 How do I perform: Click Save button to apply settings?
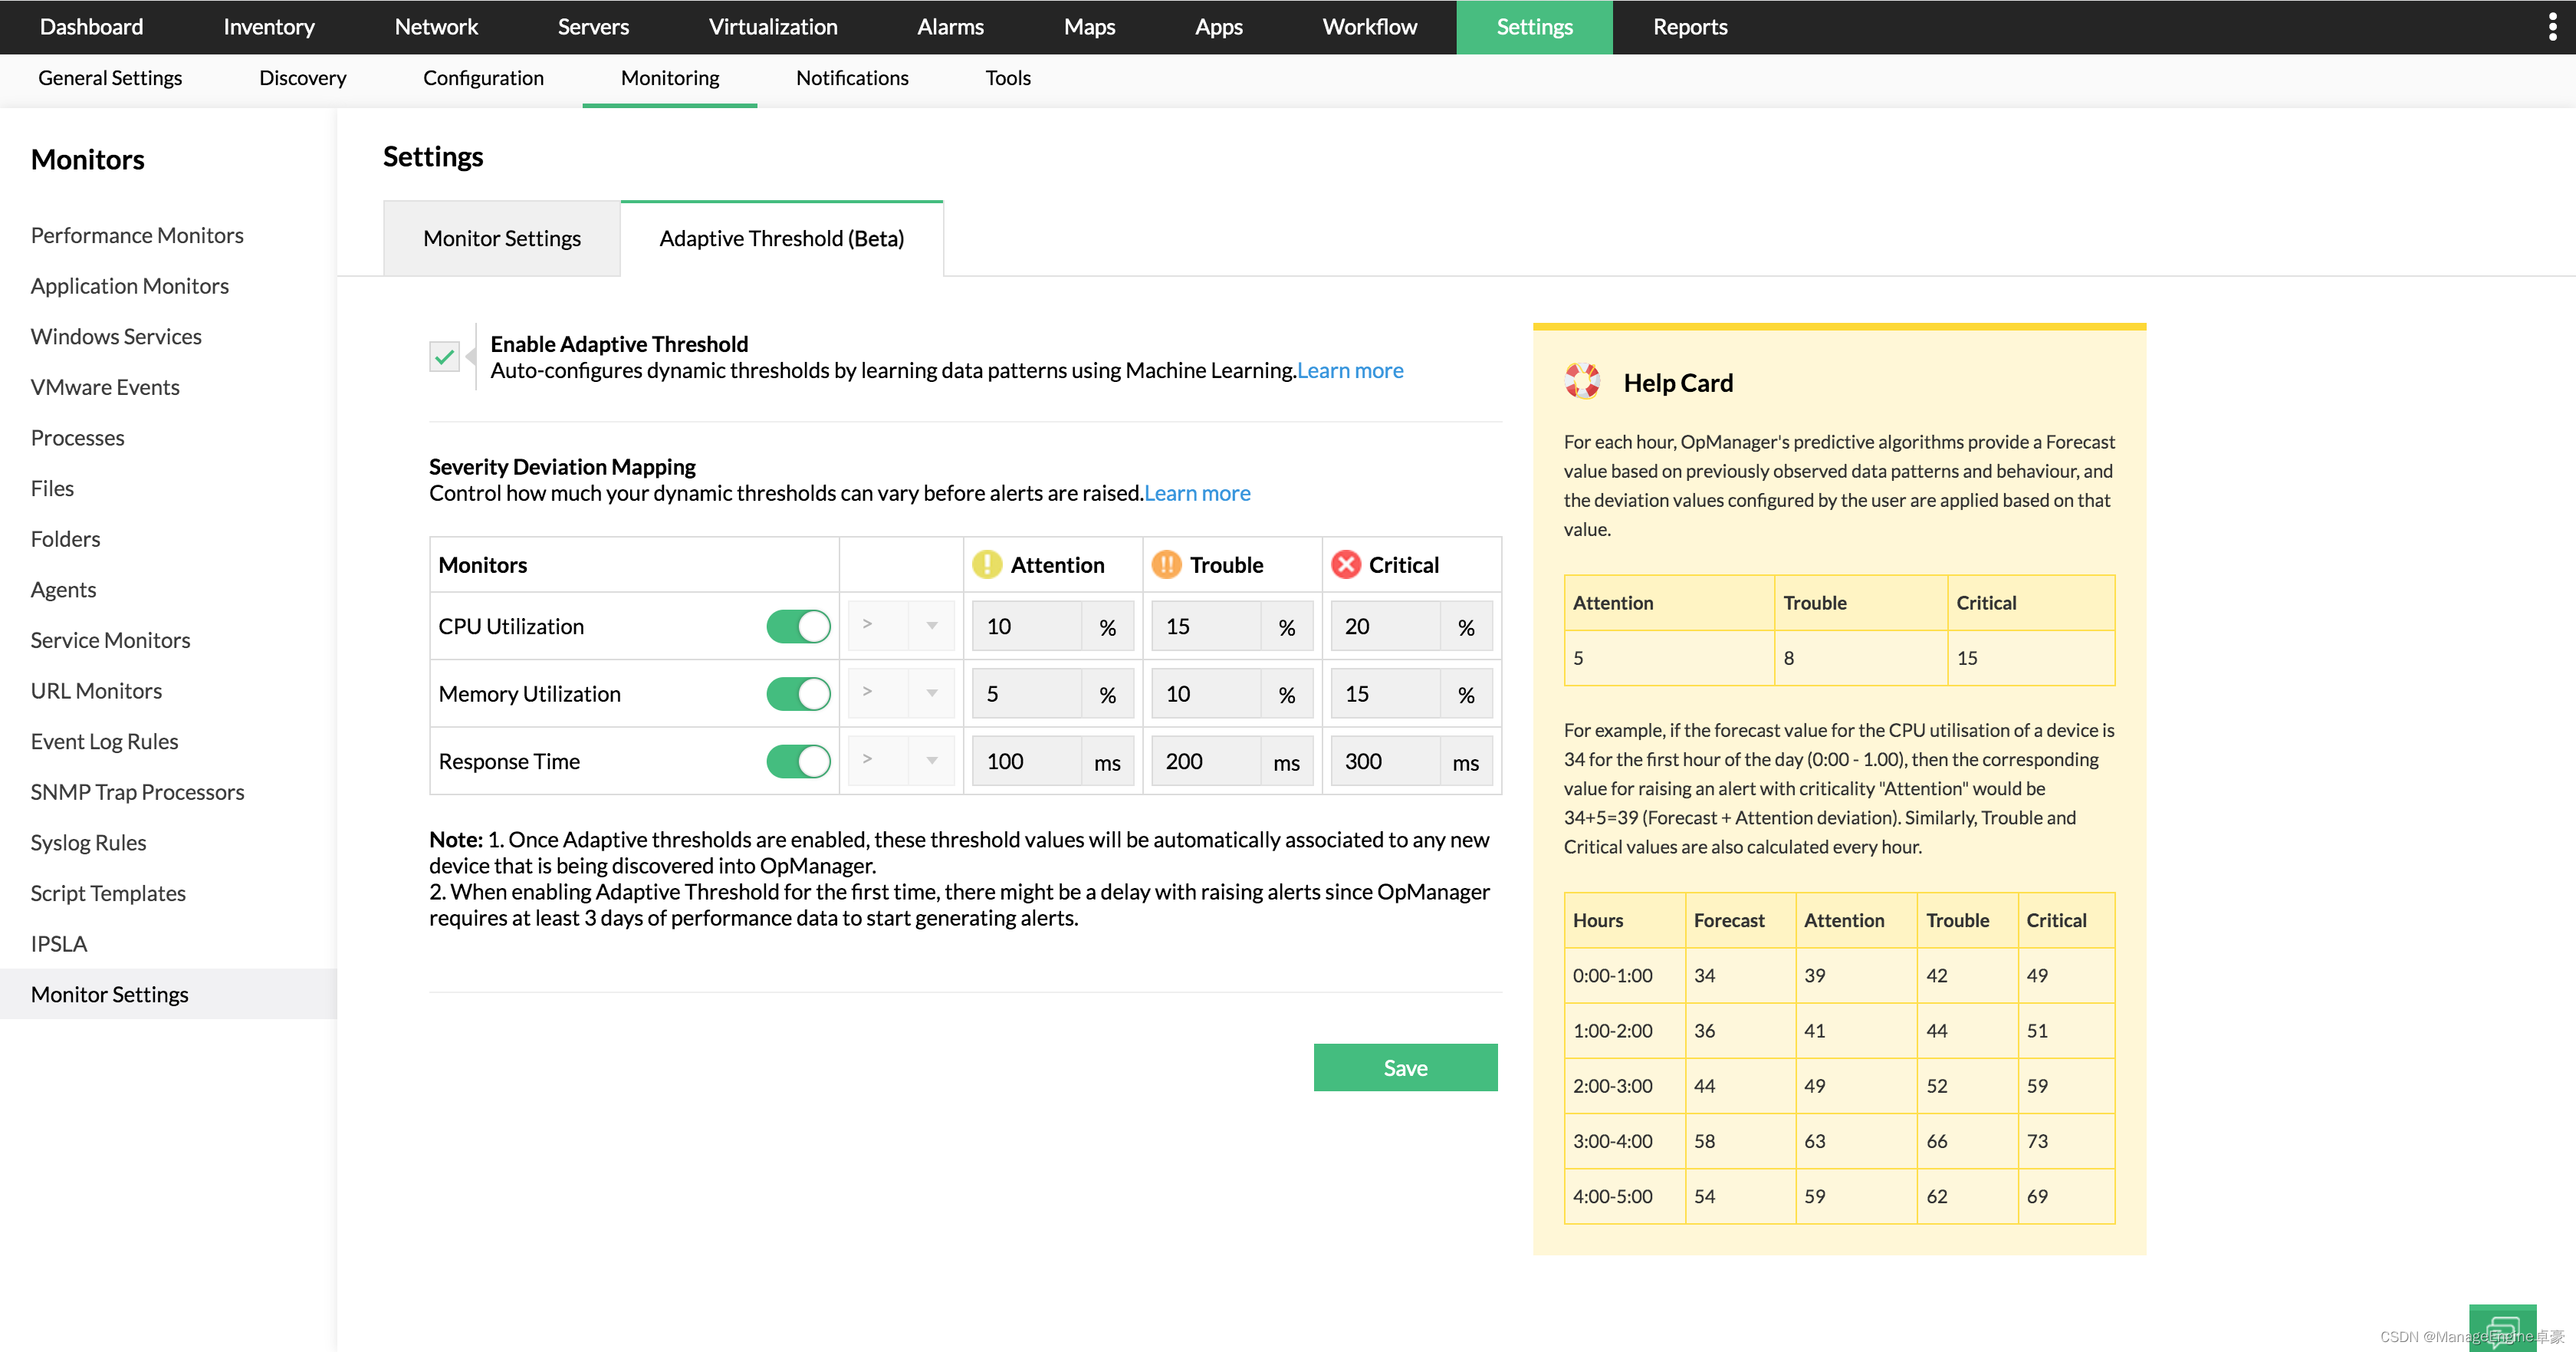tap(1405, 1067)
